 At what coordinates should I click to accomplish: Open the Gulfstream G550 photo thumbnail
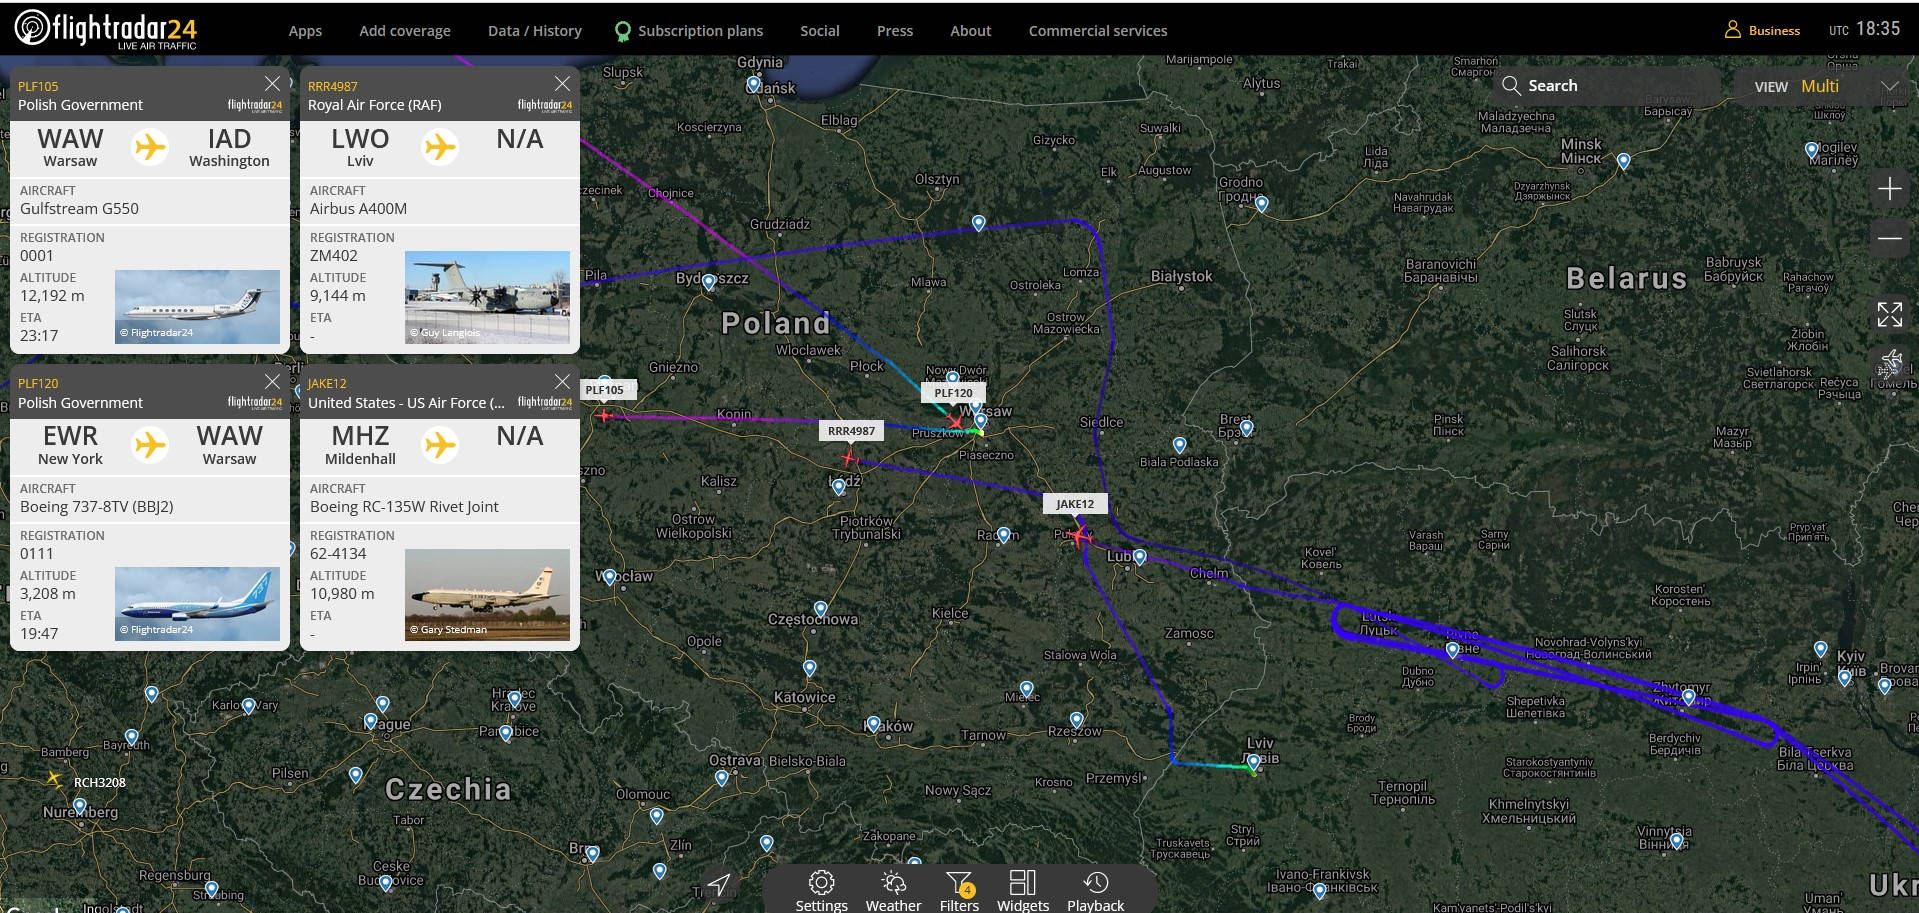tap(197, 307)
